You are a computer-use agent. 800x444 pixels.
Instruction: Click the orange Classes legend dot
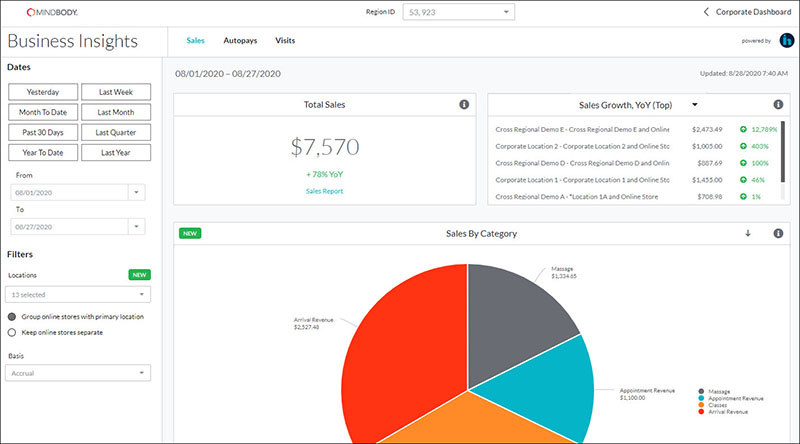click(x=701, y=405)
